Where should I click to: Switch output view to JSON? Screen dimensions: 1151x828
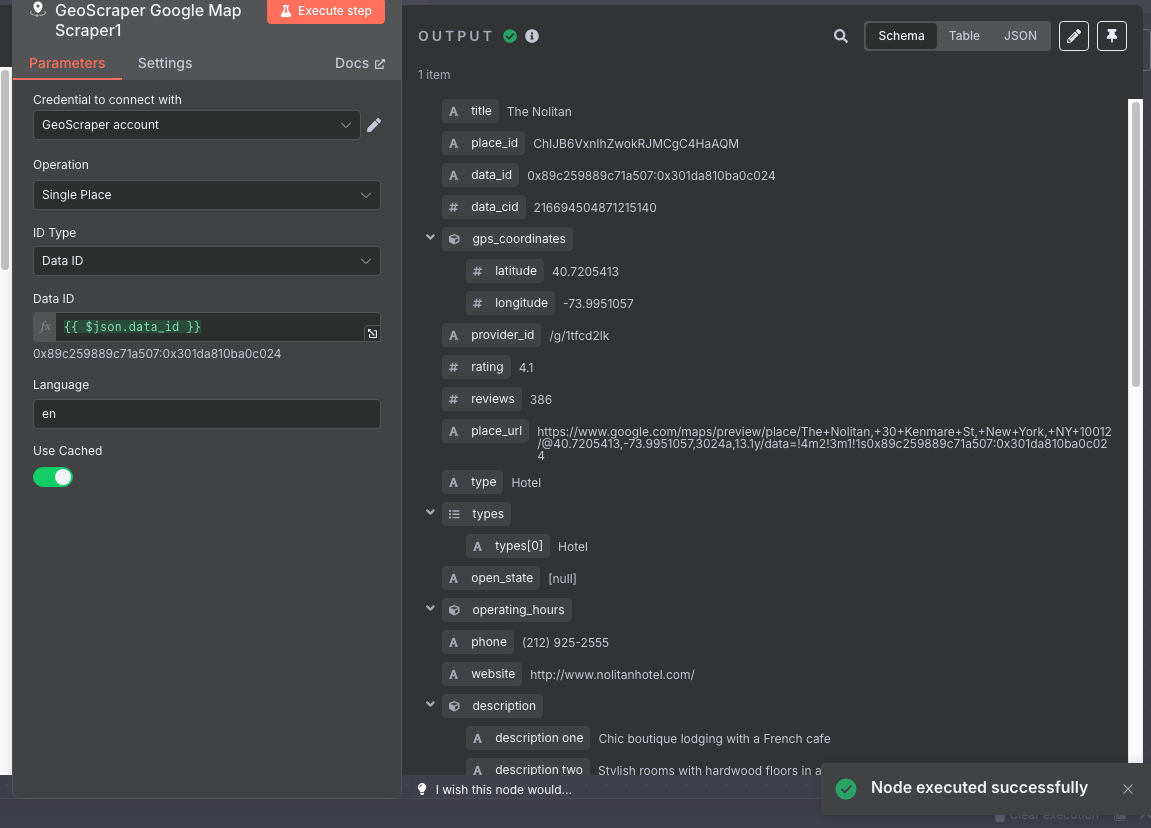click(1020, 36)
